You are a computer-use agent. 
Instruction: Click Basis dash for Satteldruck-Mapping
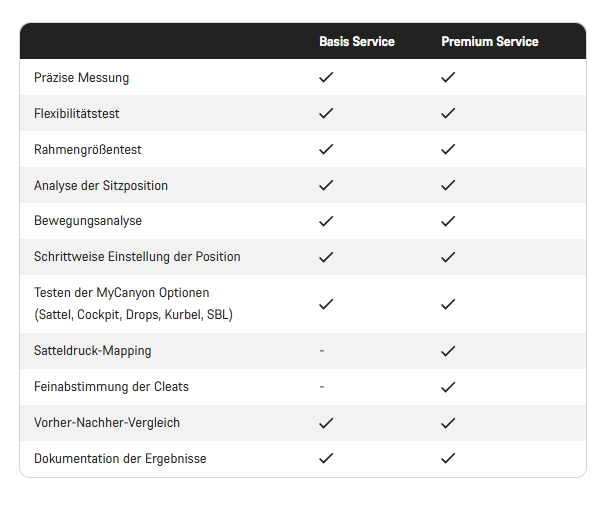point(322,351)
